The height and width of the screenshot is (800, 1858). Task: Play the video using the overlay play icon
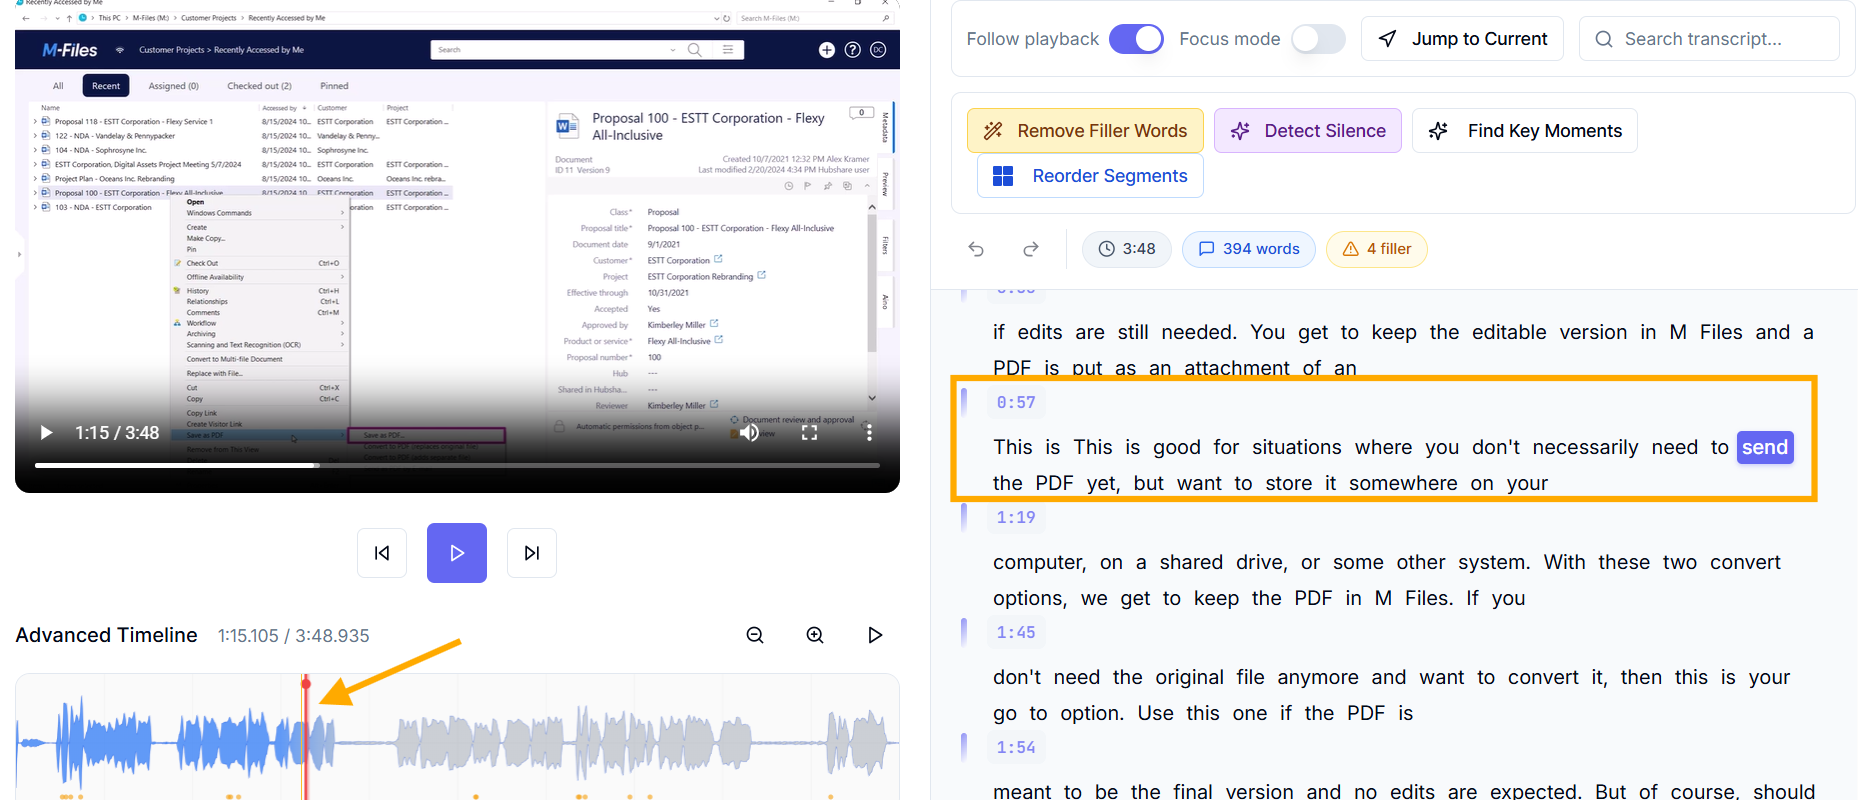(46, 433)
